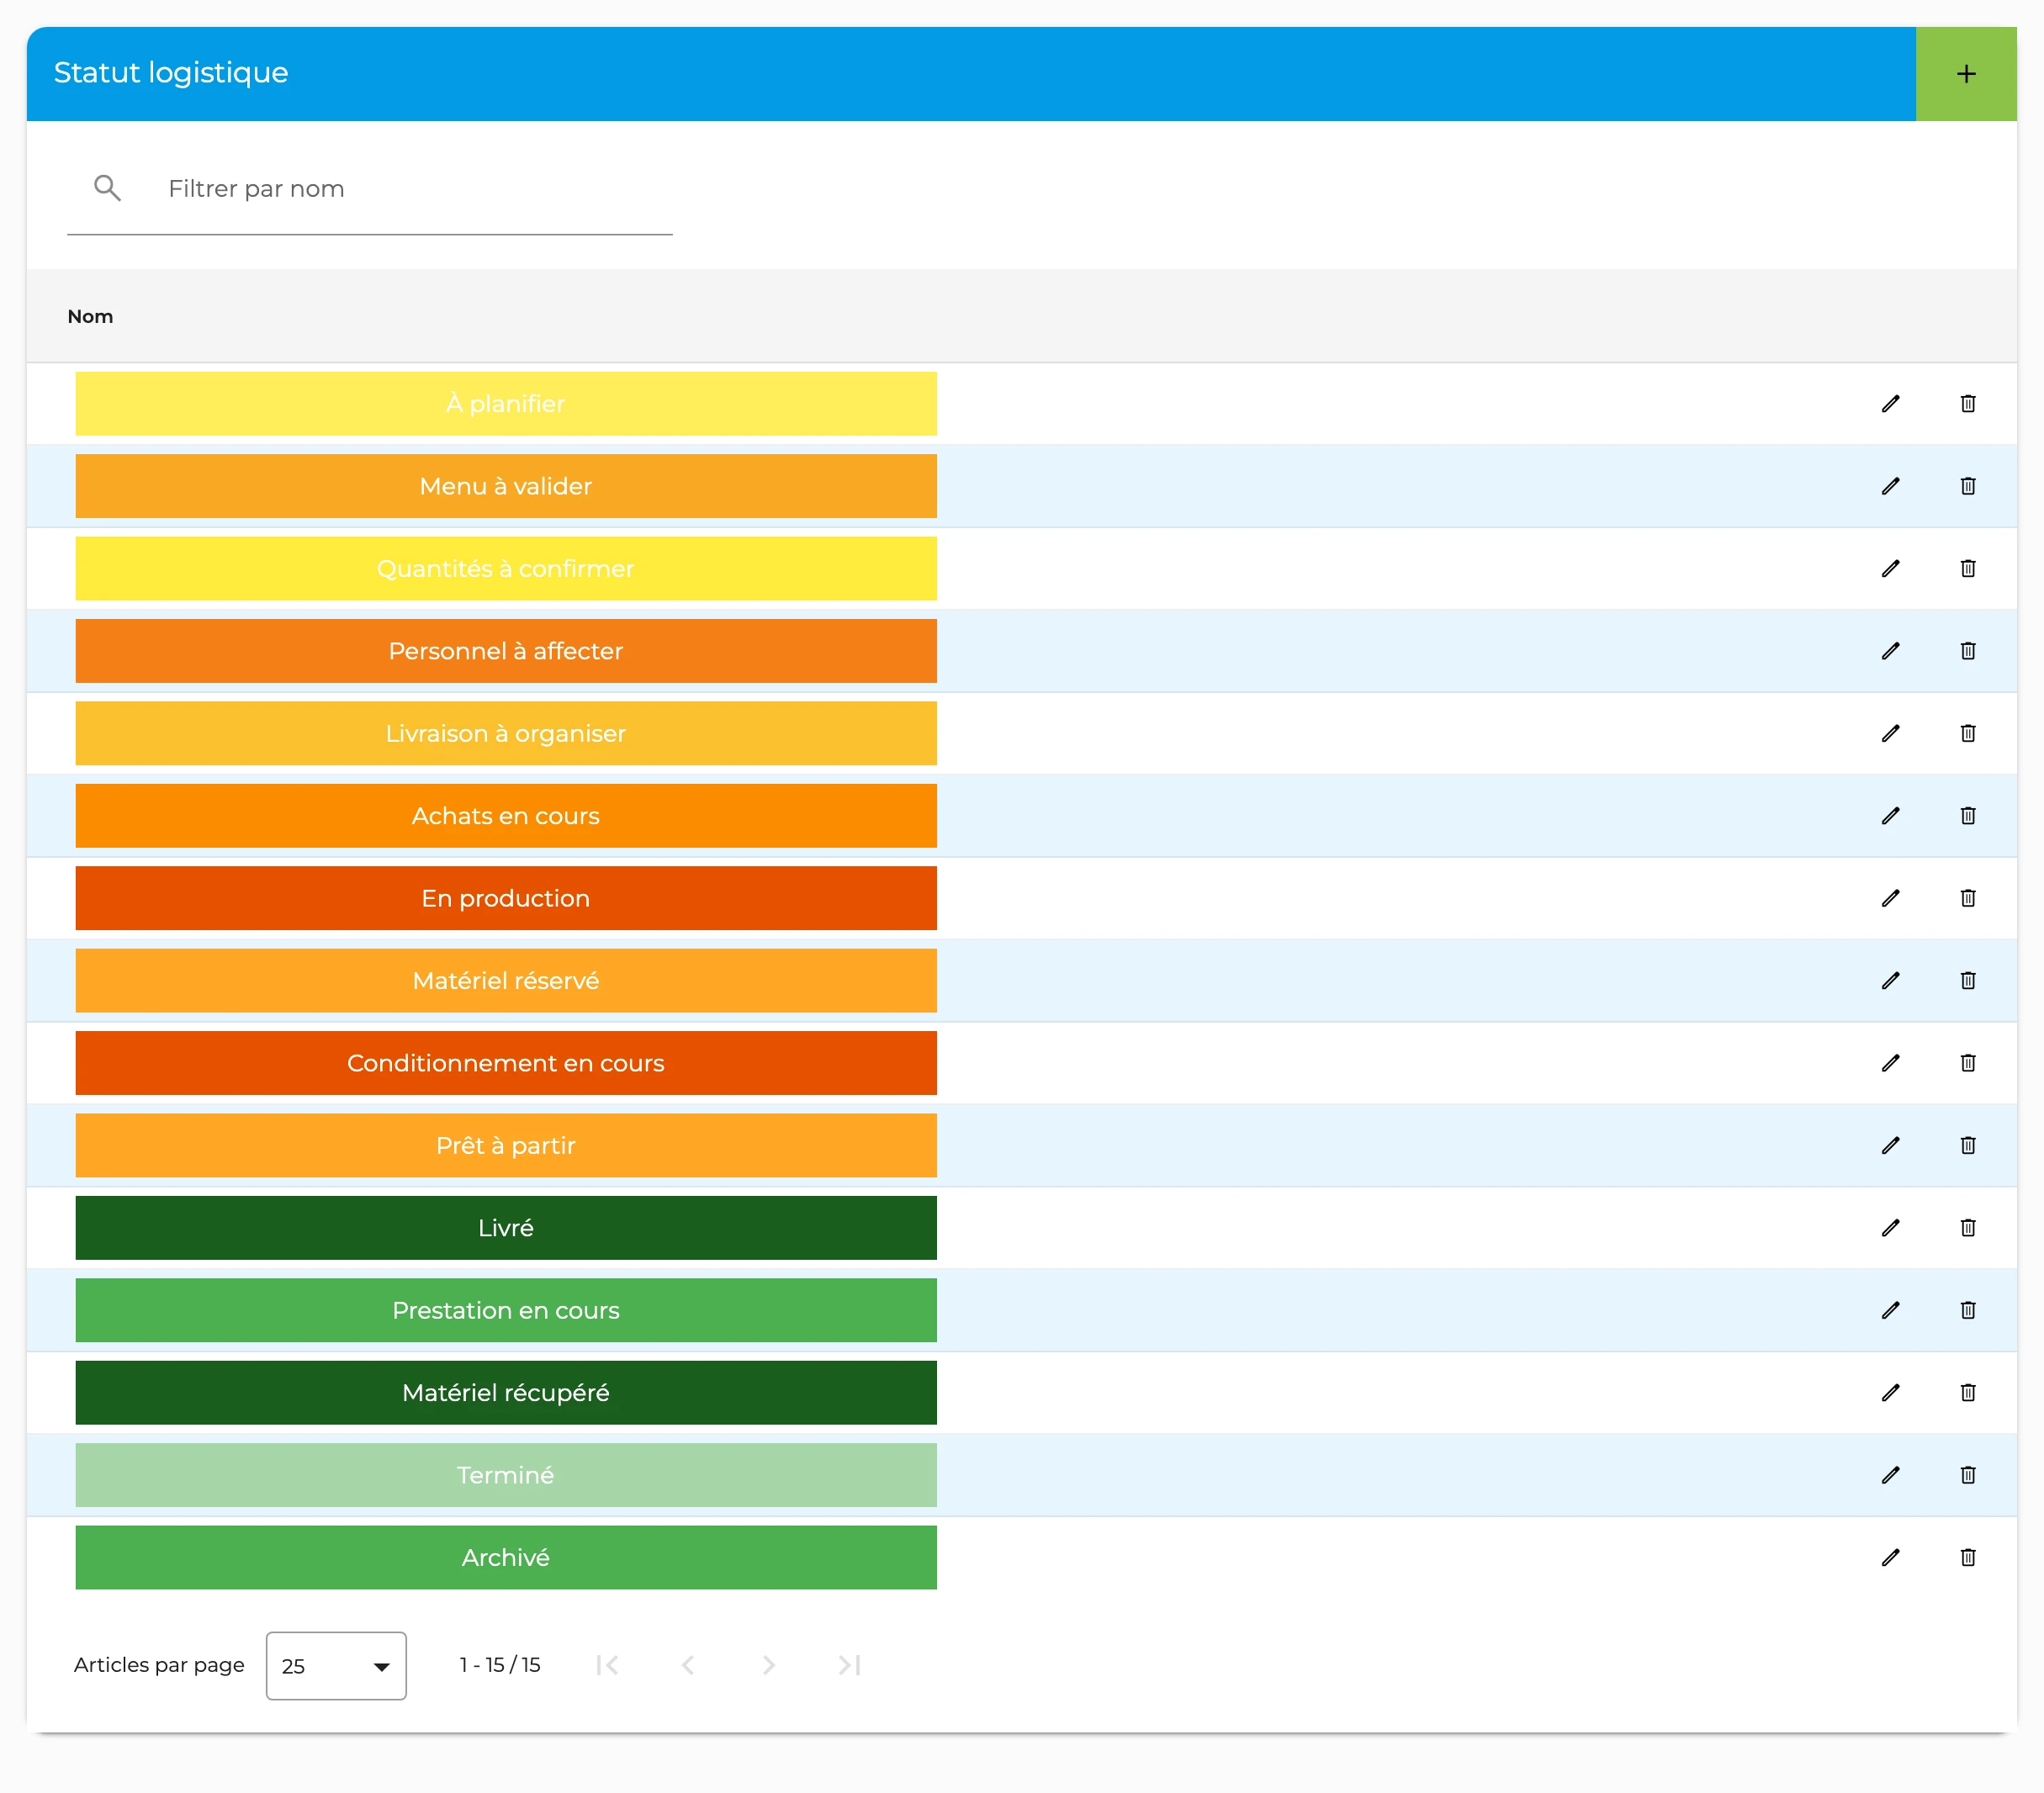Edit the Matériel réservé status
This screenshot has height=1793, width=2044.
(x=1890, y=981)
